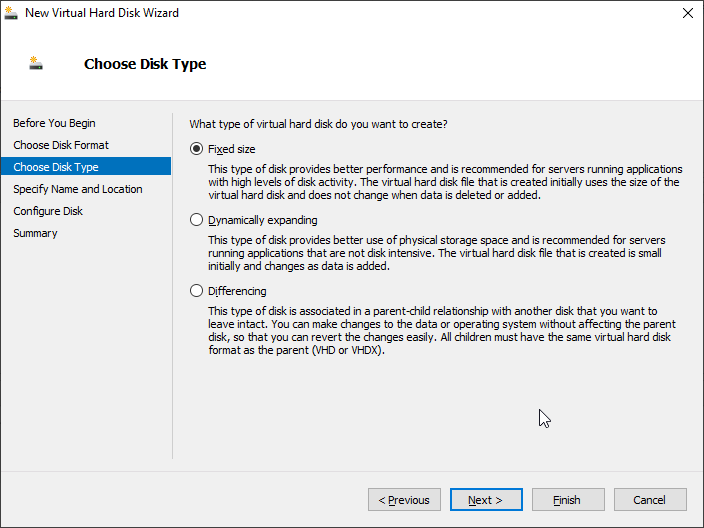The width and height of the screenshot is (704, 528).
Task: Select the Fixed size radio button
Action: pyautogui.click(x=196, y=149)
